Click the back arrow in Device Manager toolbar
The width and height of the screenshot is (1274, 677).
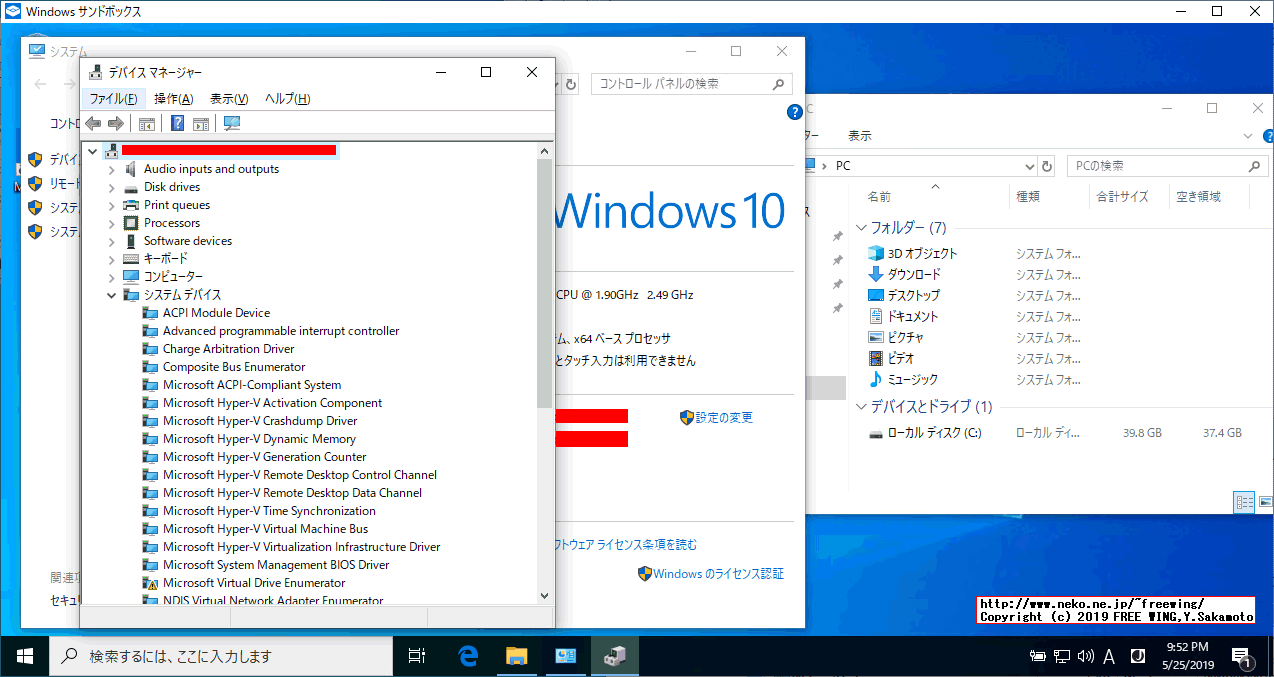pyautogui.click(x=92, y=122)
